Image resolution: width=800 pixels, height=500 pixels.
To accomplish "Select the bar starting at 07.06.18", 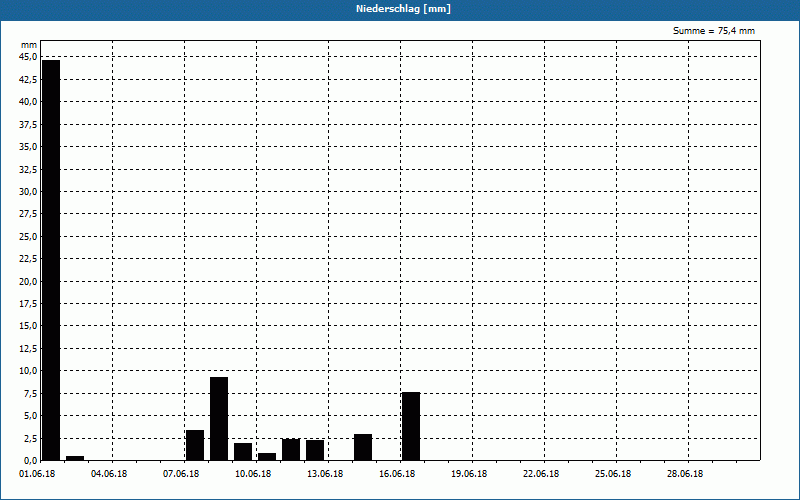I will click(194, 445).
